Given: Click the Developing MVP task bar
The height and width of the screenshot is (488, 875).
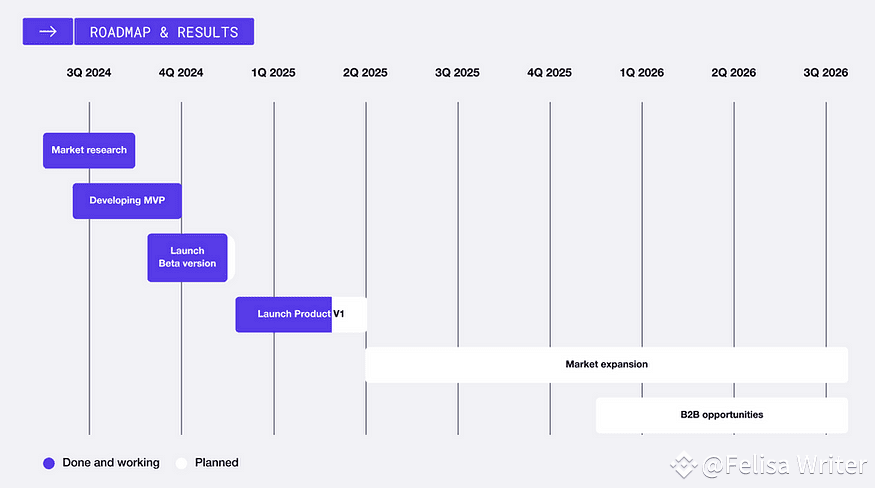Looking at the screenshot, I should (127, 200).
